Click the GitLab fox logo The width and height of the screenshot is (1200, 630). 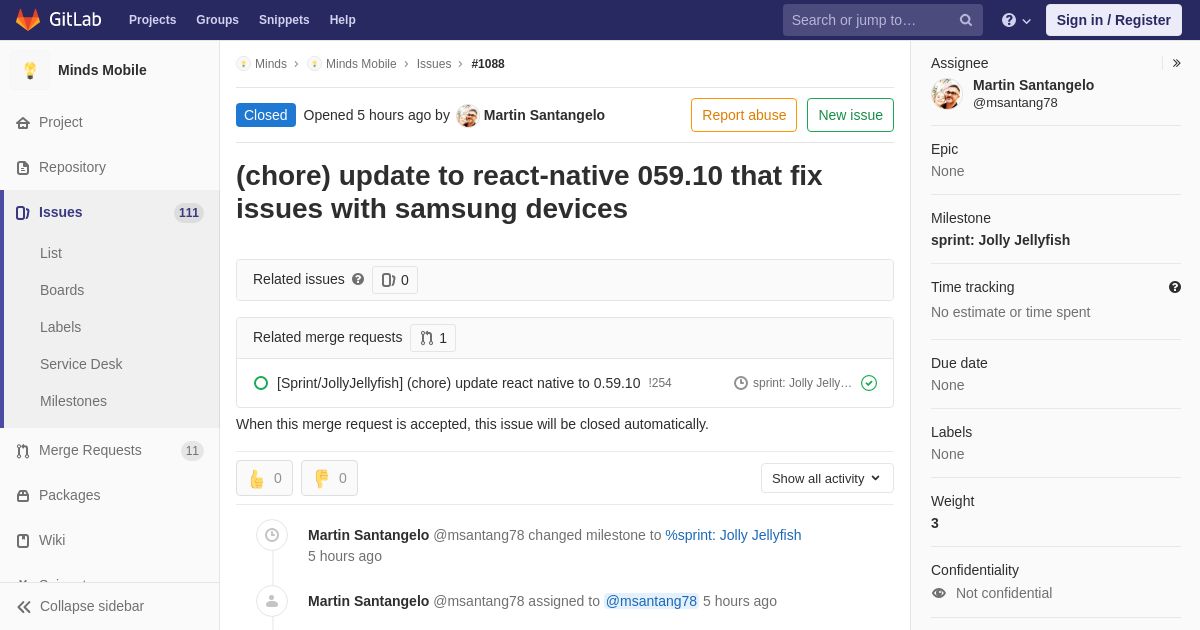[x=28, y=20]
